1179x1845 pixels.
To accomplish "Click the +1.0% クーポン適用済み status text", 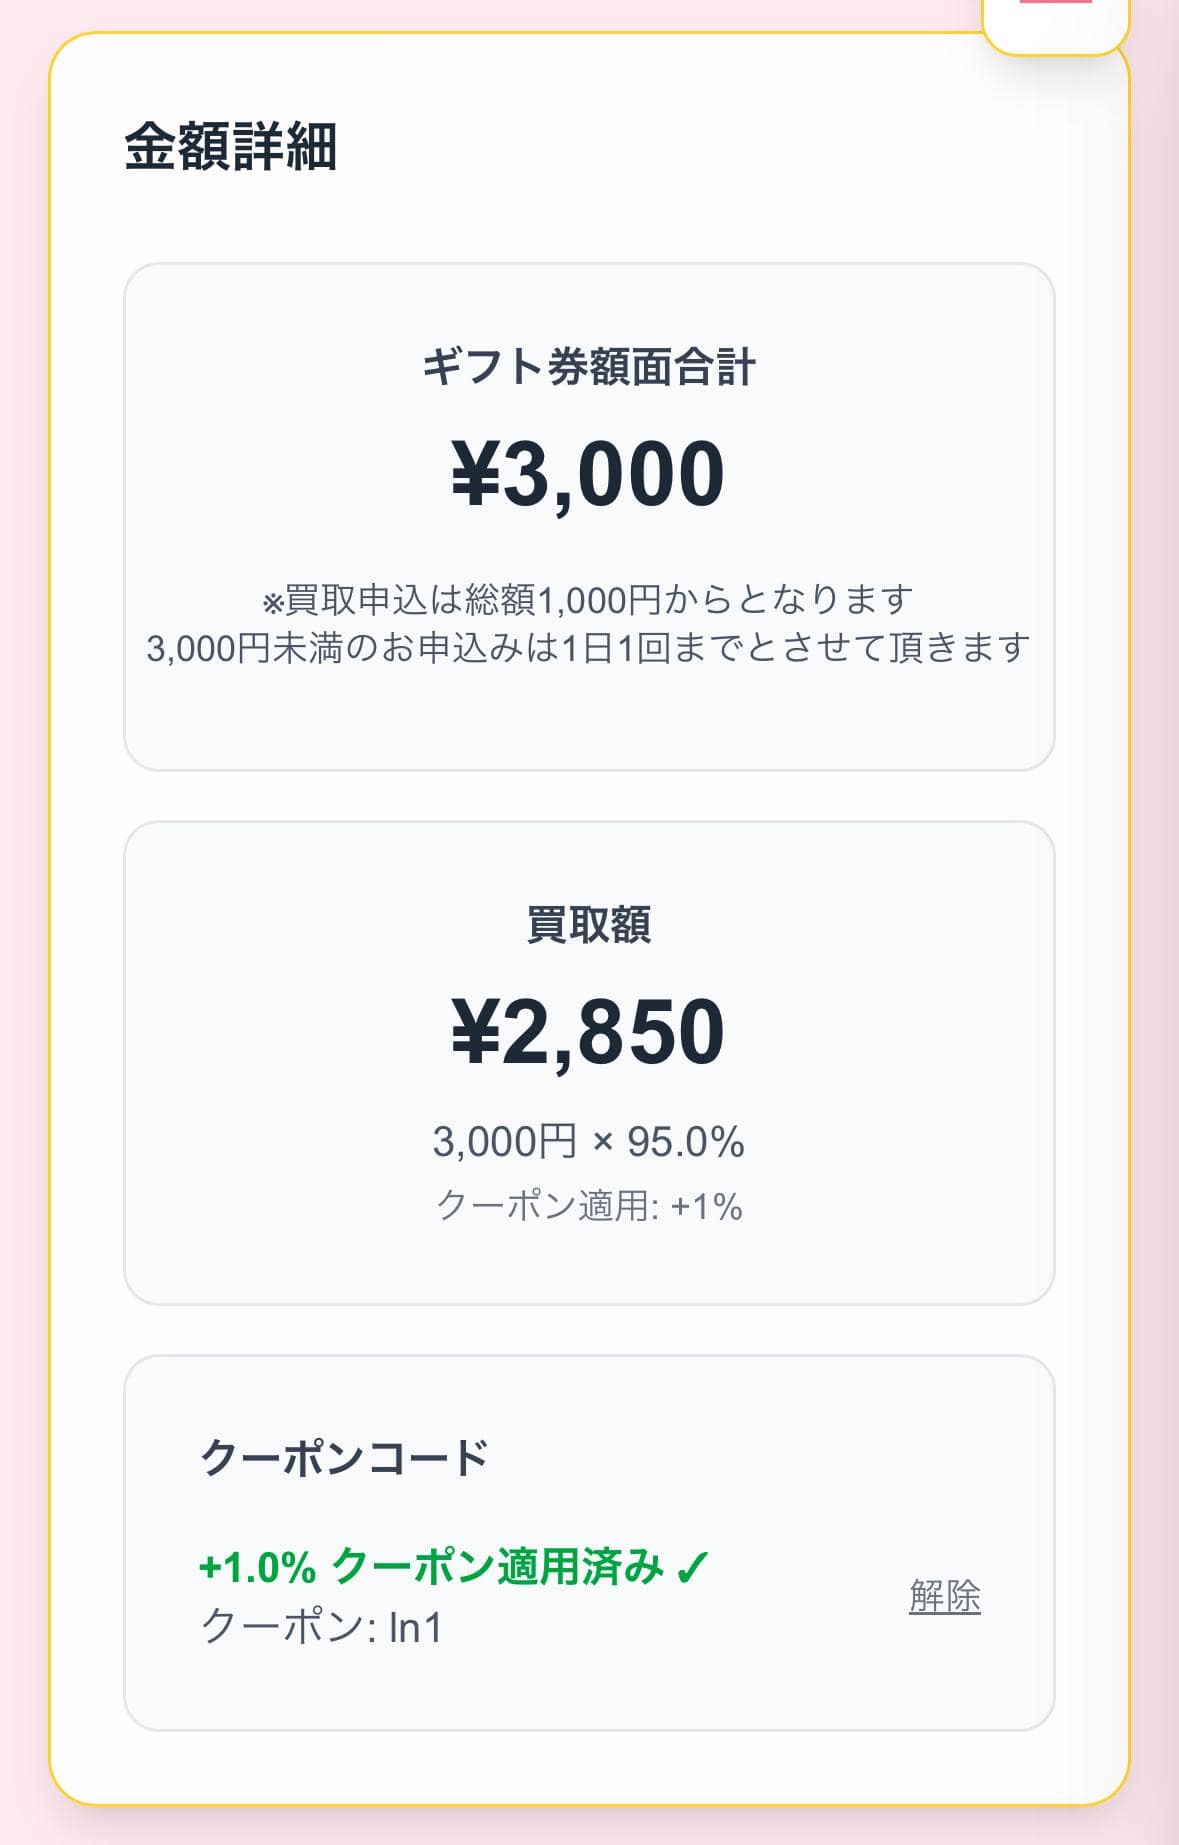I will 431,1567.
